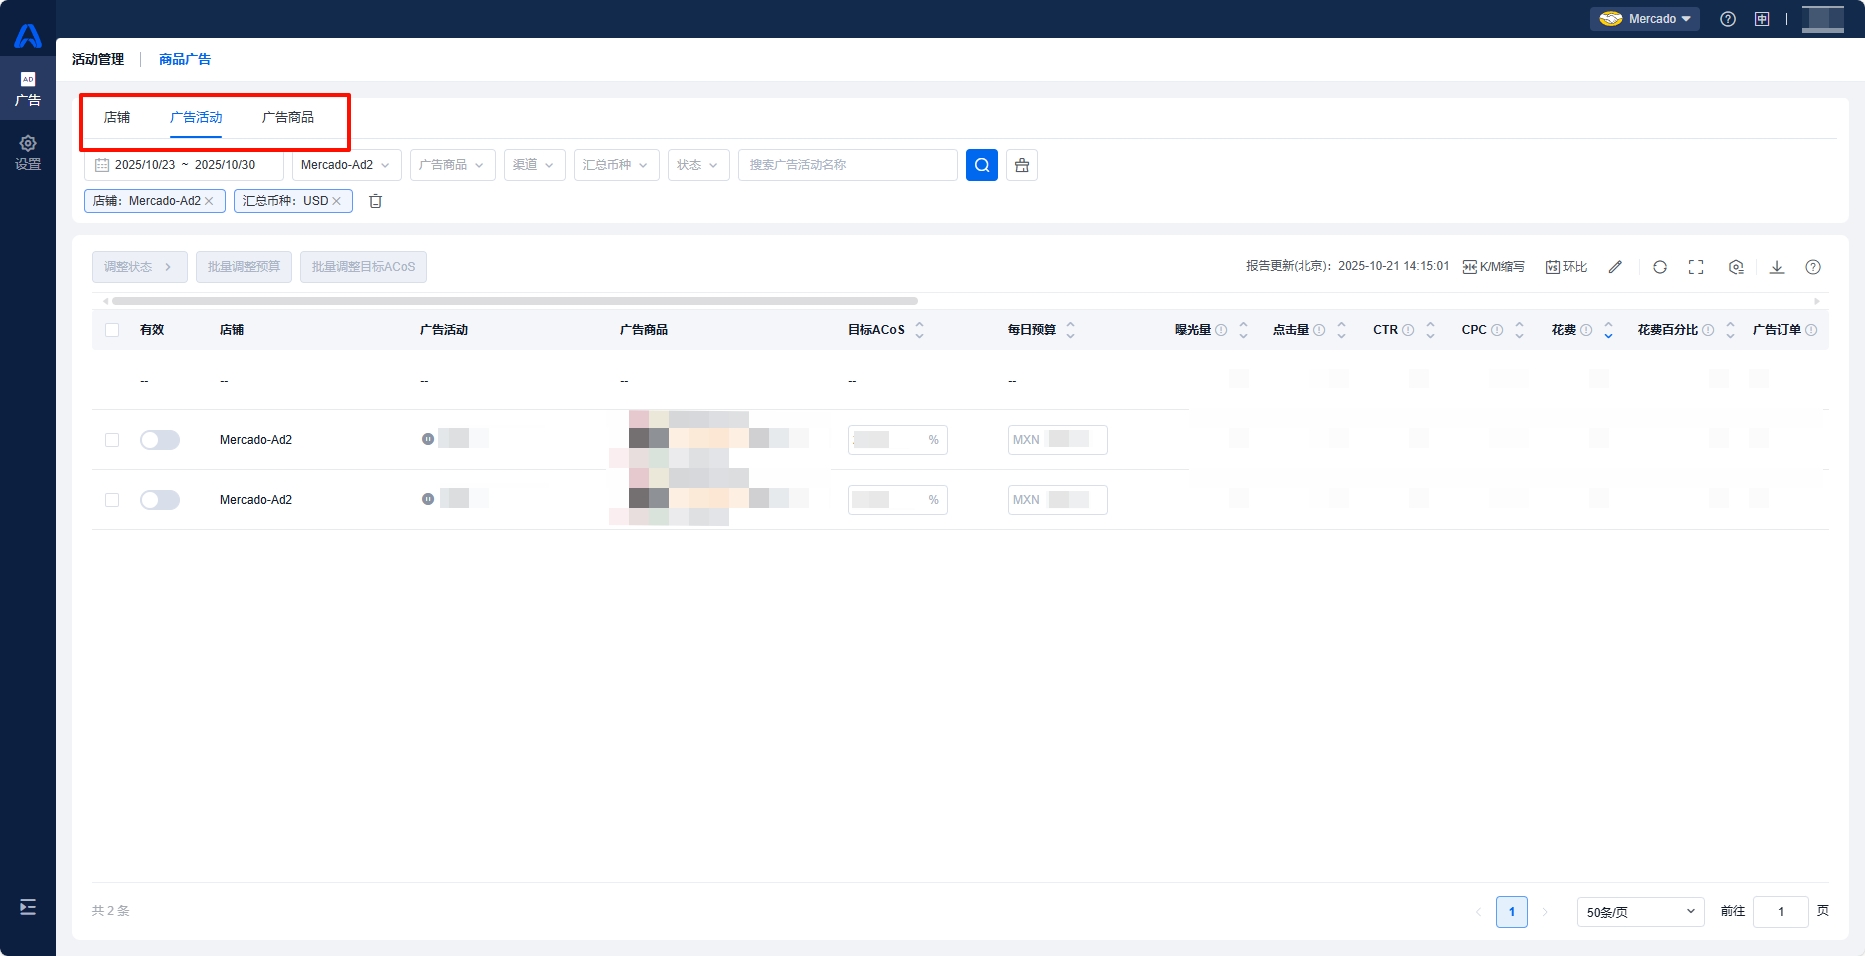Check the second Mercado-Ad2 row checkbox

tap(112, 500)
